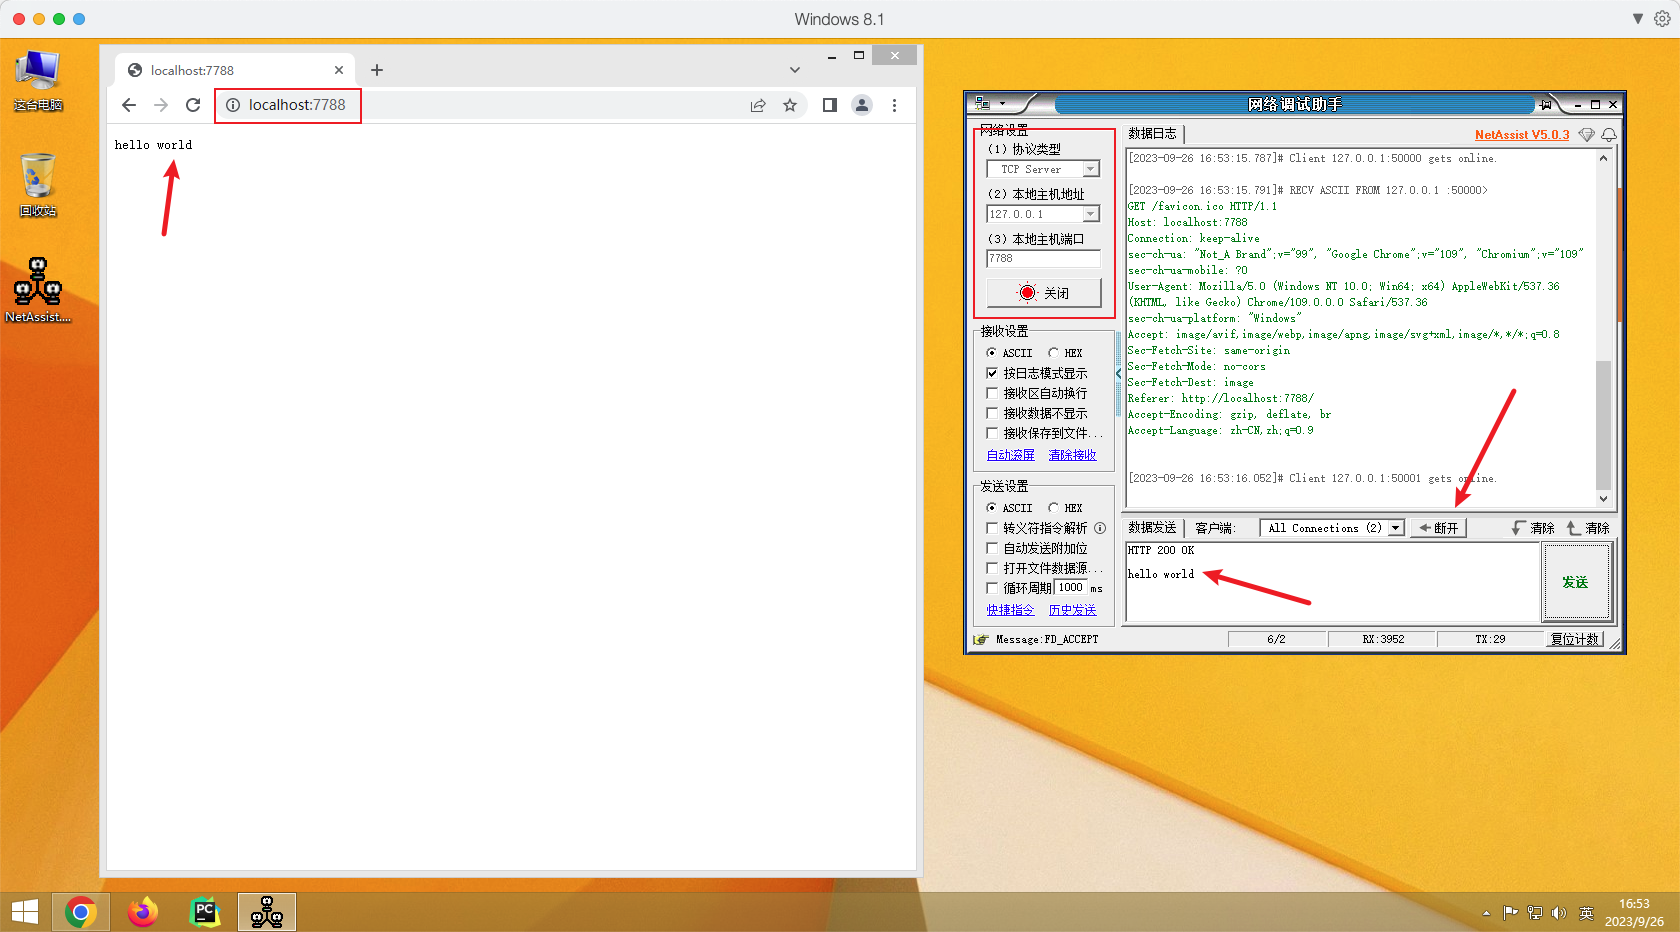Click the 自动滚屏 link
The image size is (1680, 932).
pyautogui.click(x=1011, y=455)
